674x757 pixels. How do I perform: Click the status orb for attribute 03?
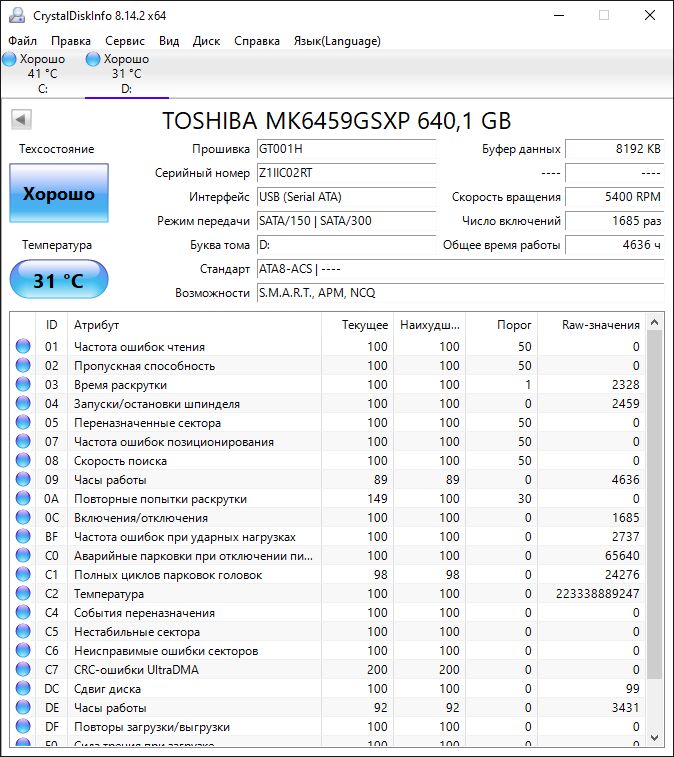pyautogui.click(x=23, y=384)
